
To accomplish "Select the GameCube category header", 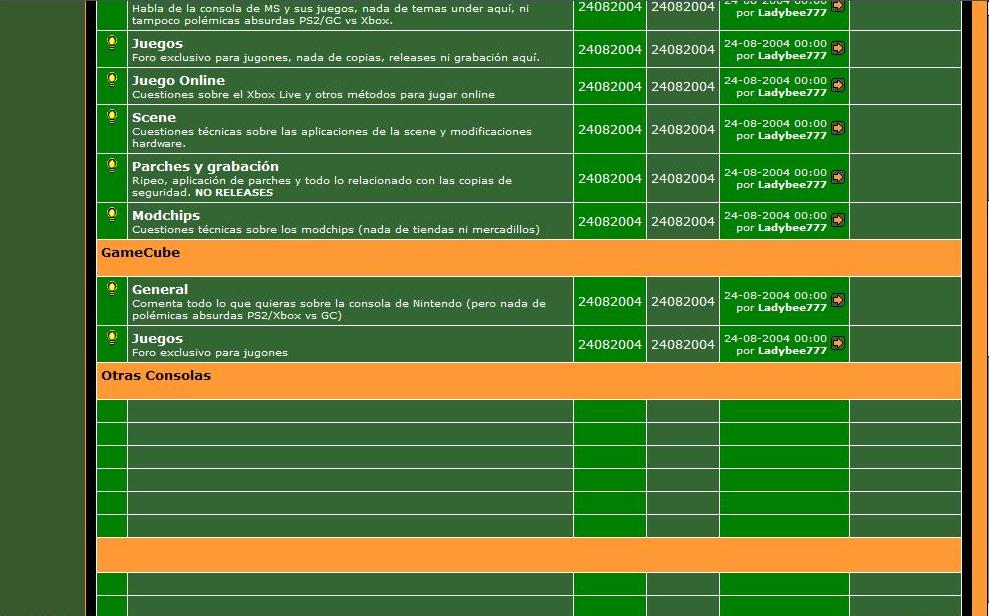I will tap(141, 253).
